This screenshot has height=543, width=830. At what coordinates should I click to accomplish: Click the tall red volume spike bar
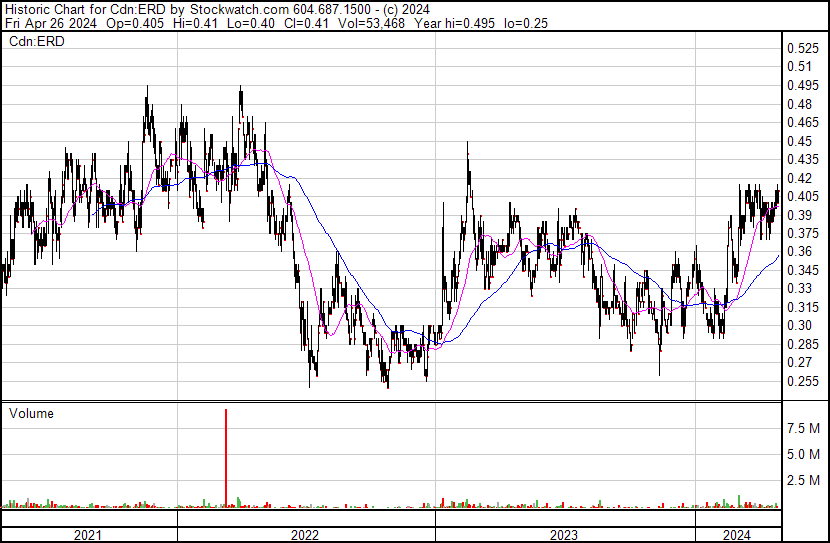click(x=226, y=456)
